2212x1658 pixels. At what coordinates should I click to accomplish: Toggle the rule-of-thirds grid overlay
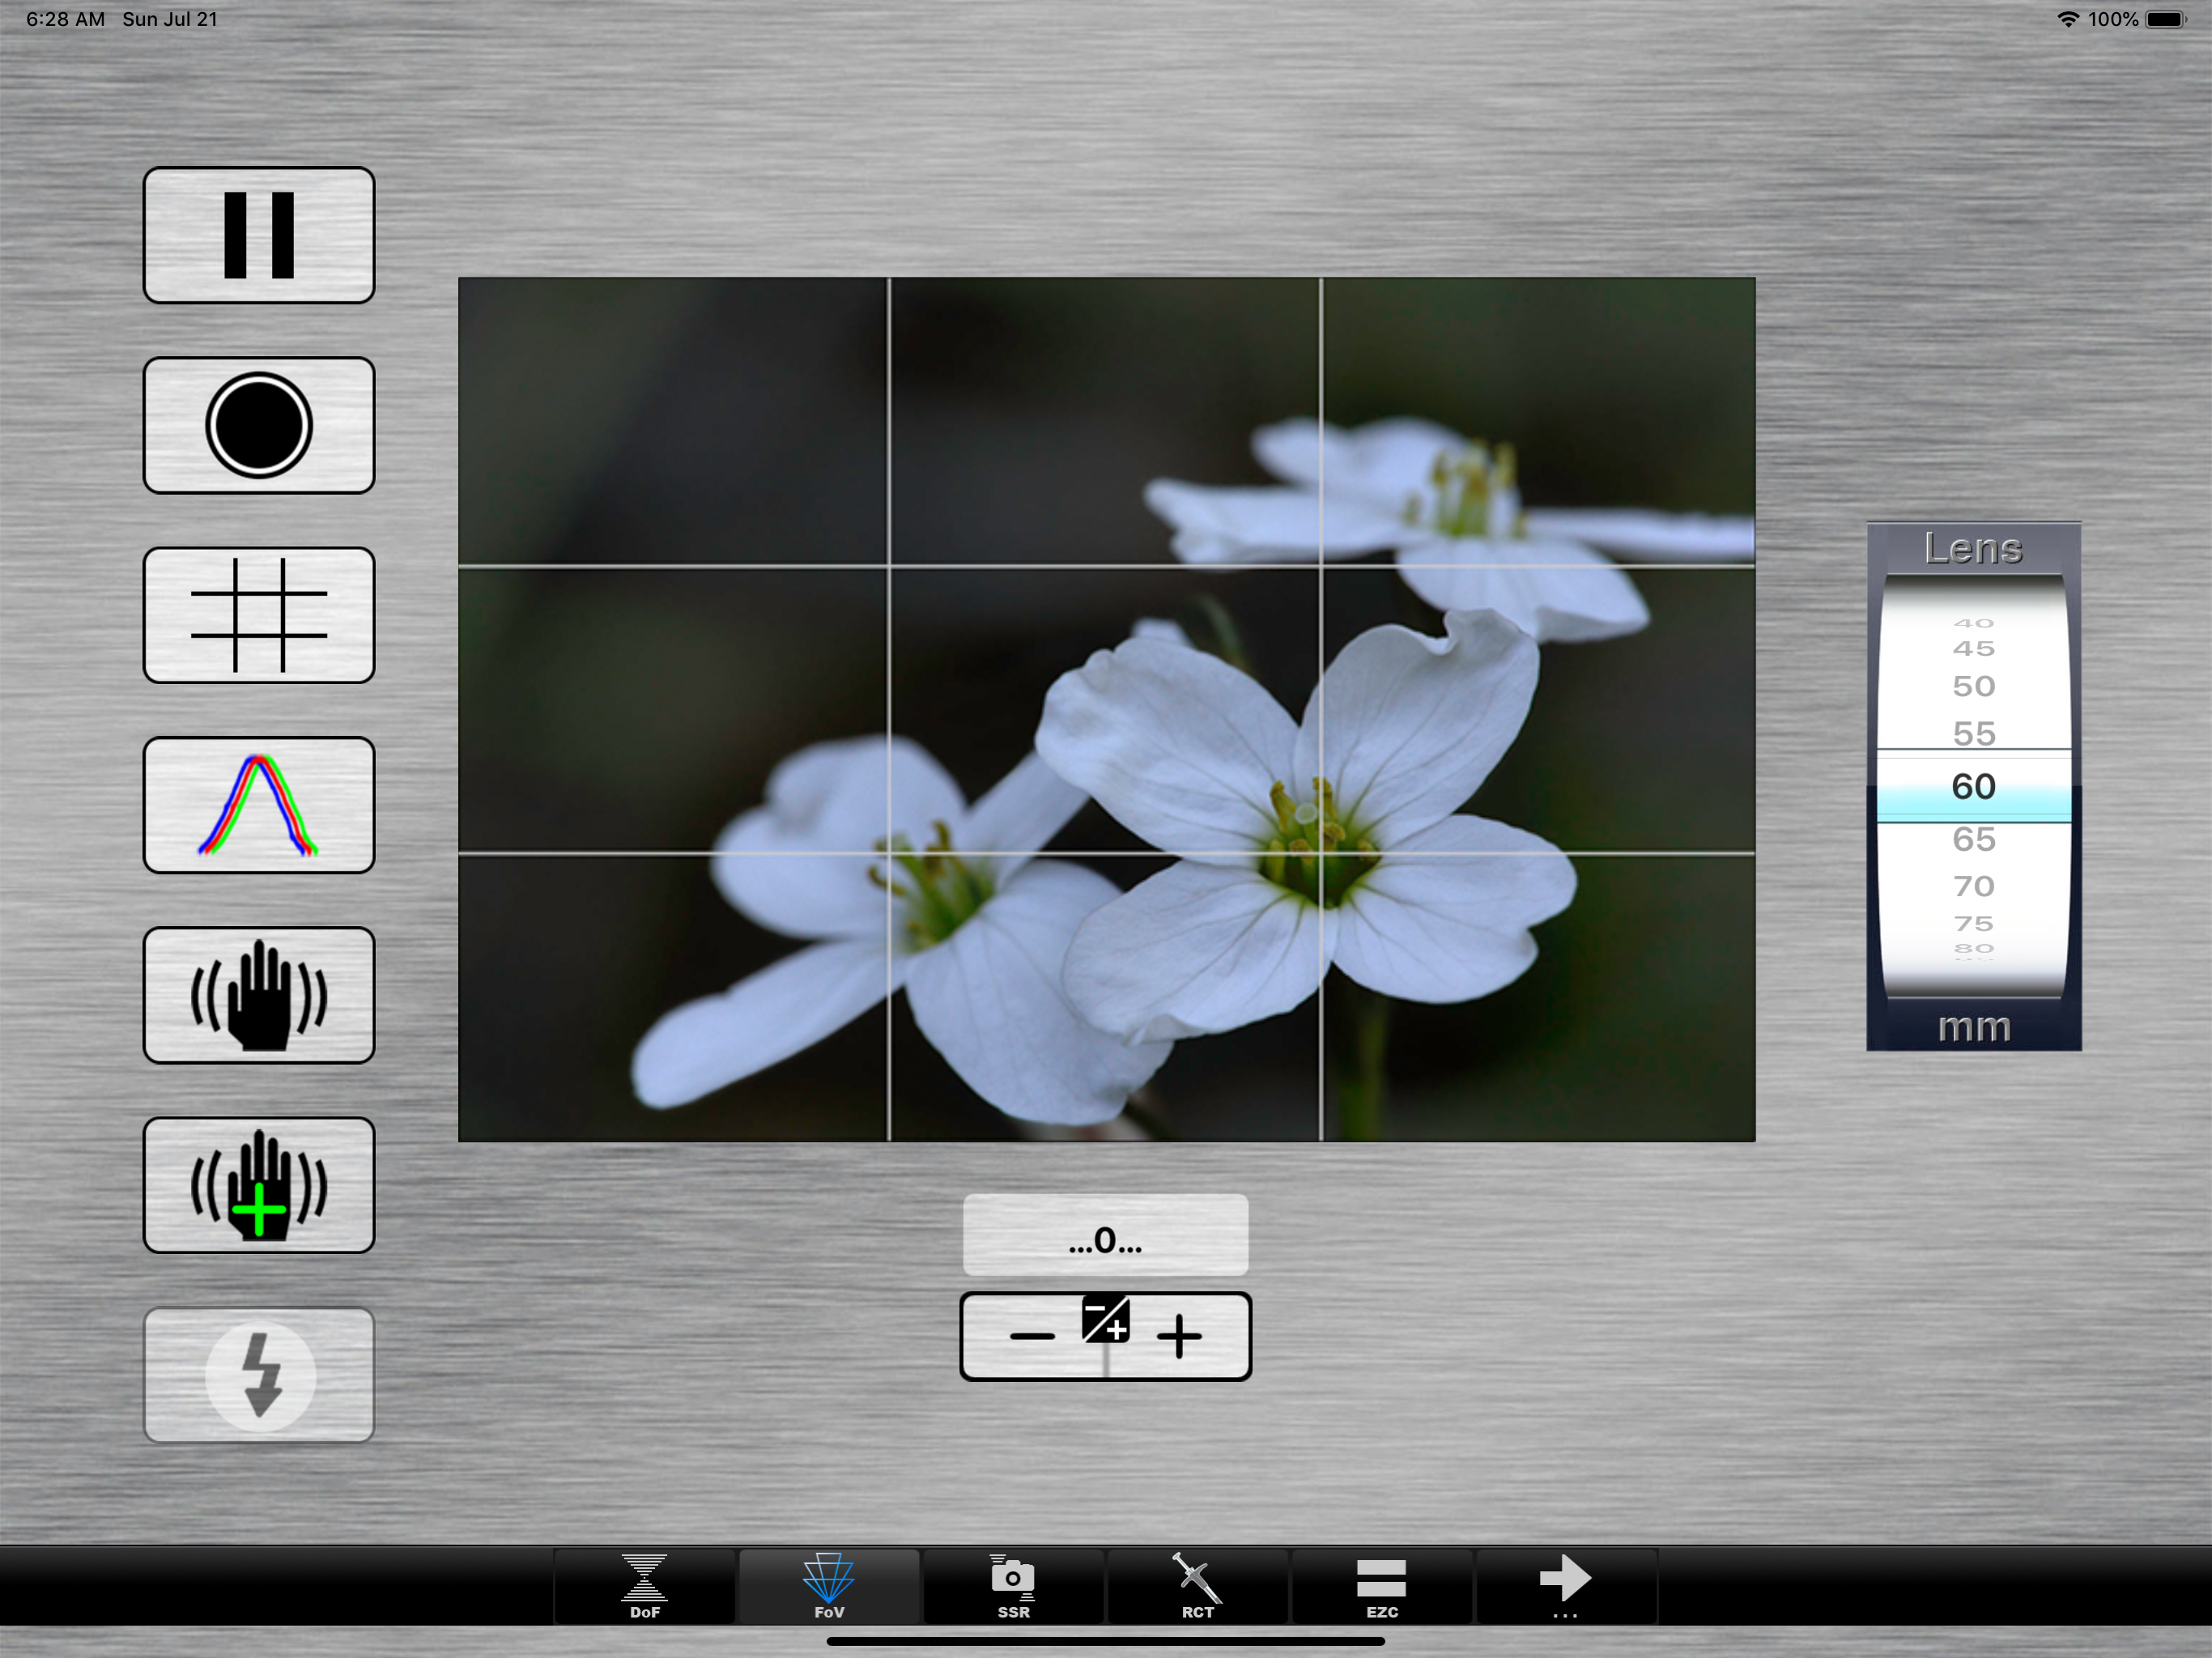pos(258,615)
